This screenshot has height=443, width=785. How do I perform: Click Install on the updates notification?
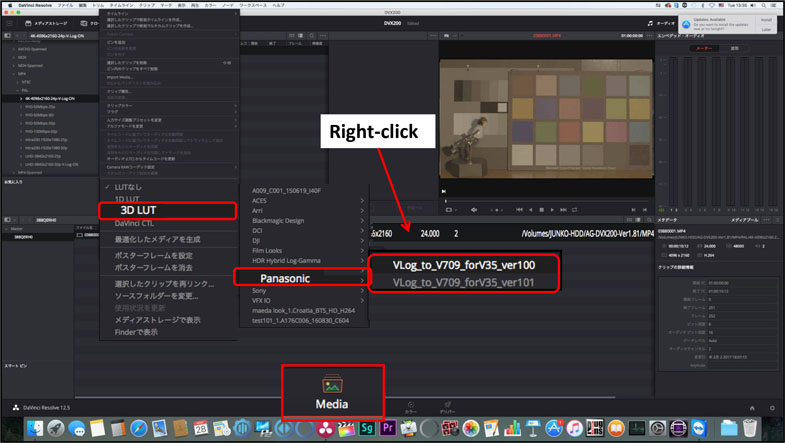[766, 20]
